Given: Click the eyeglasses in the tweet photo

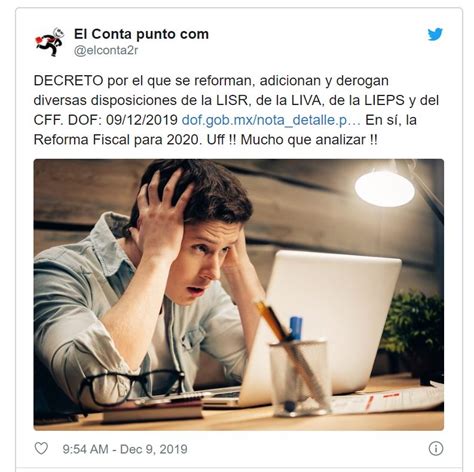Looking at the screenshot, I should [x=132, y=387].
